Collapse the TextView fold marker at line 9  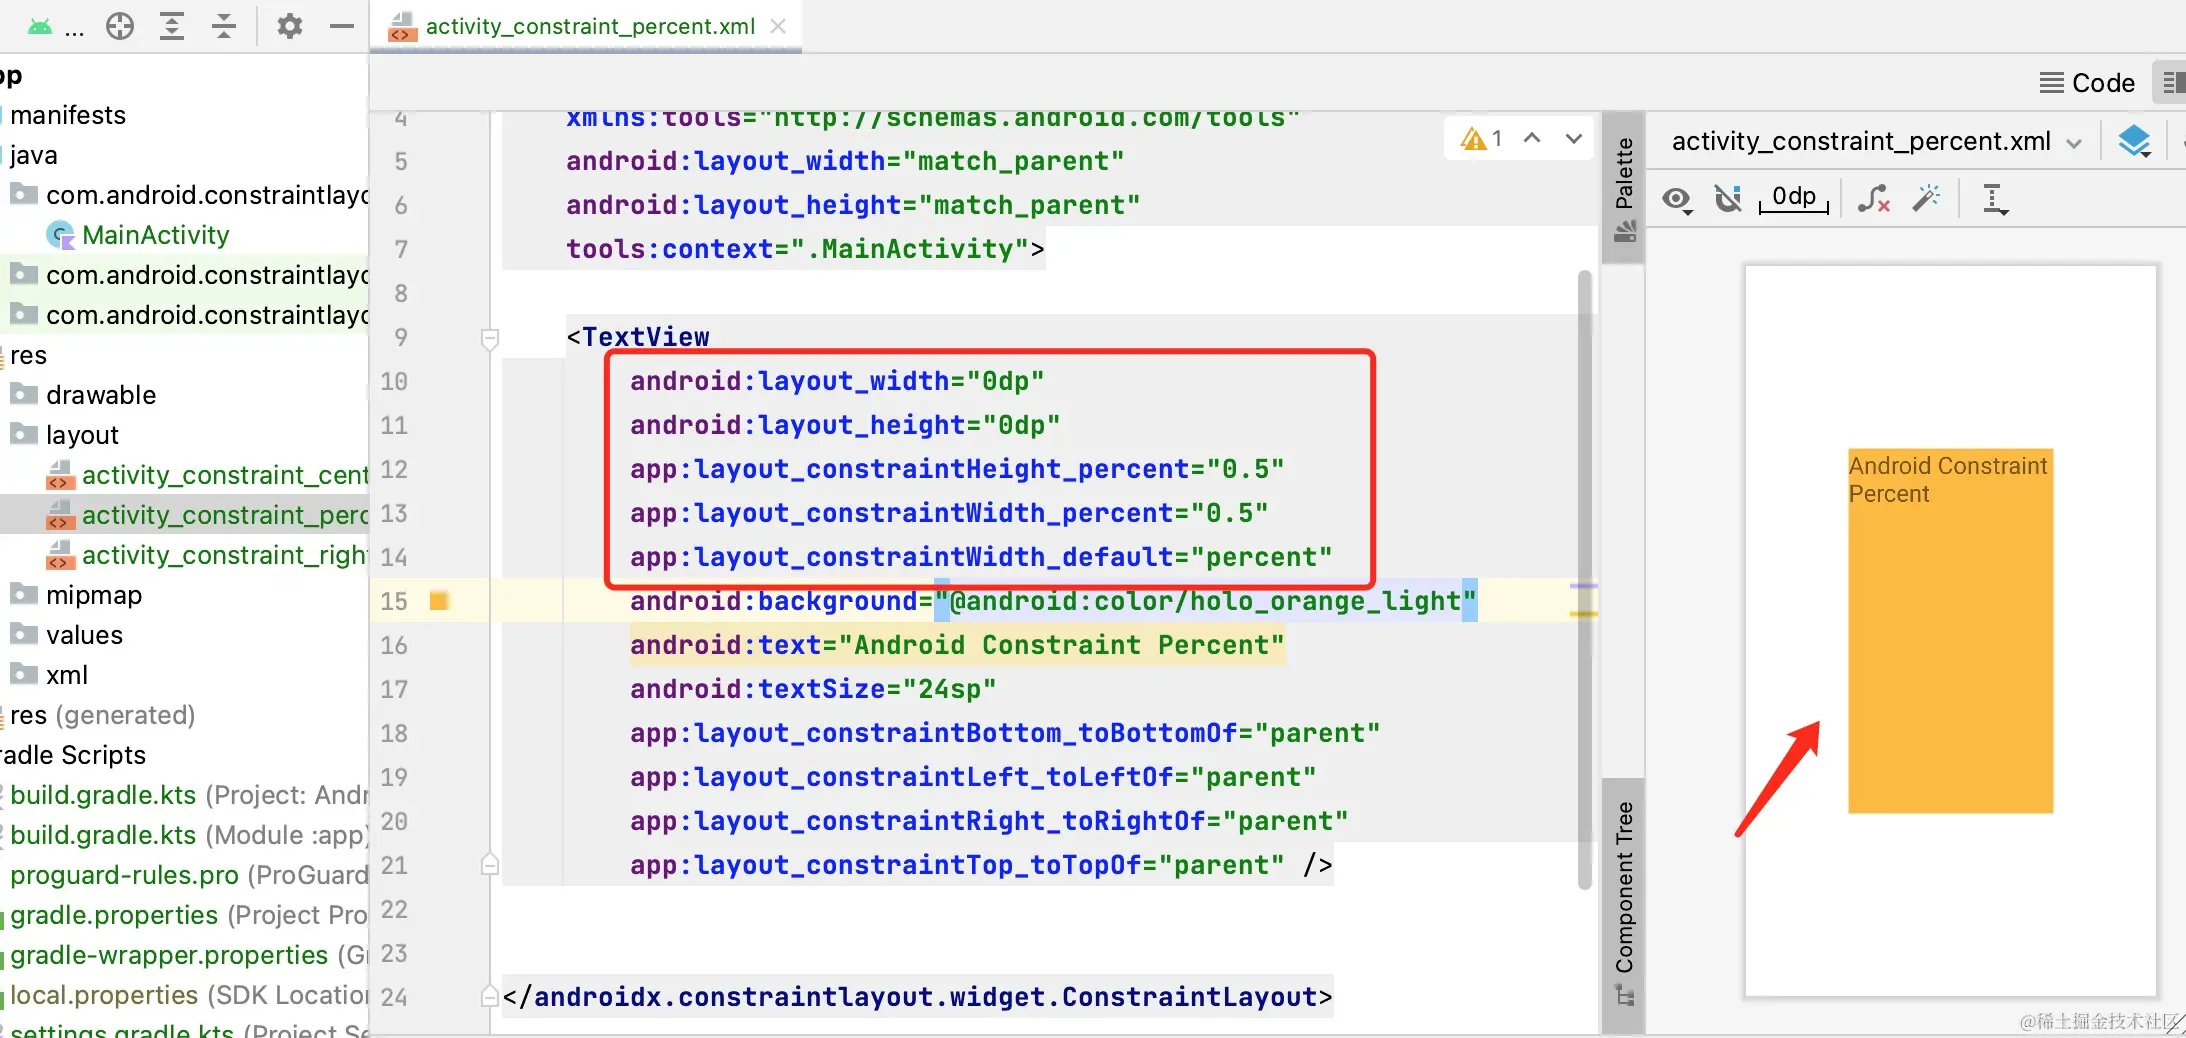click(x=490, y=338)
